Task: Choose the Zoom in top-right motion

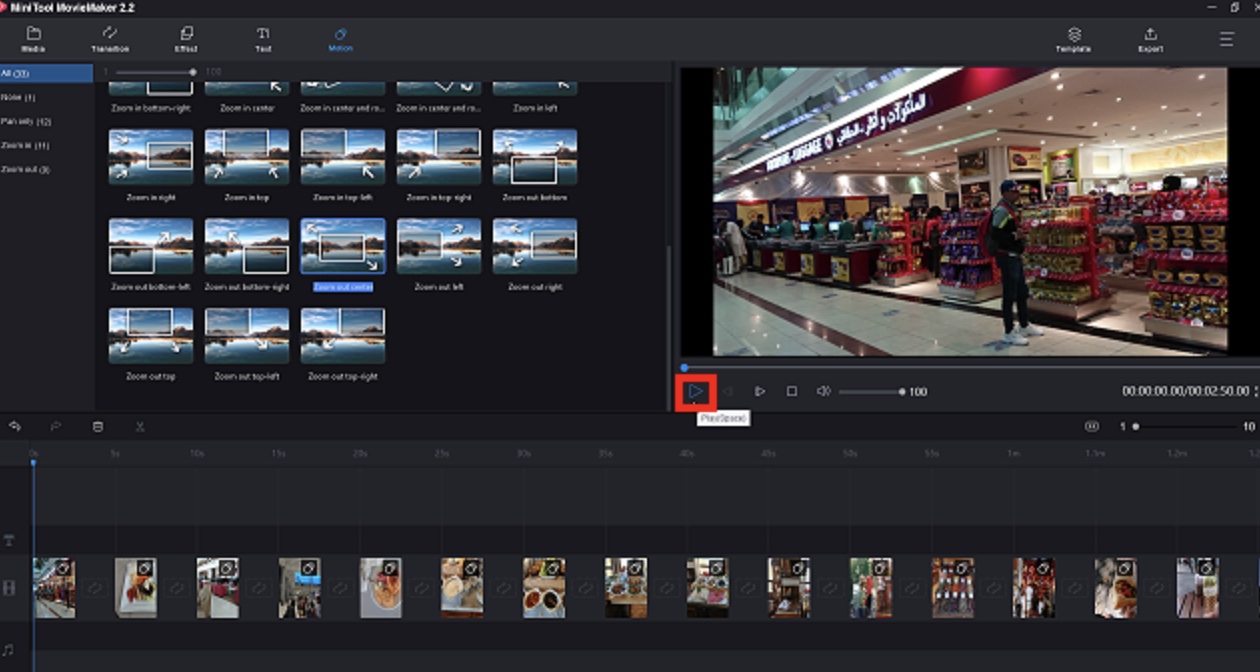Action: coord(439,157)
